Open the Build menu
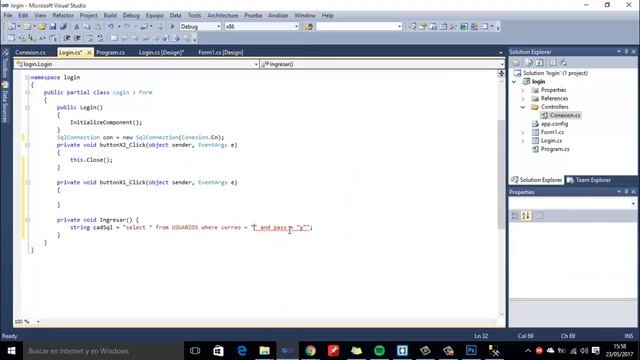The width and height of the screenshot is (640, 360). (110, 16)
